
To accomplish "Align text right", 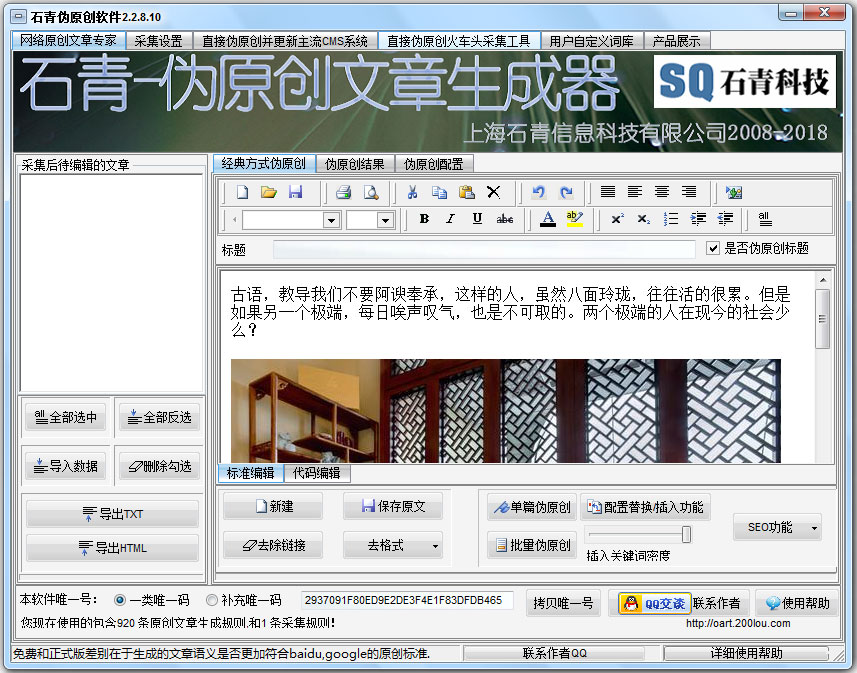I will point(689,191).
